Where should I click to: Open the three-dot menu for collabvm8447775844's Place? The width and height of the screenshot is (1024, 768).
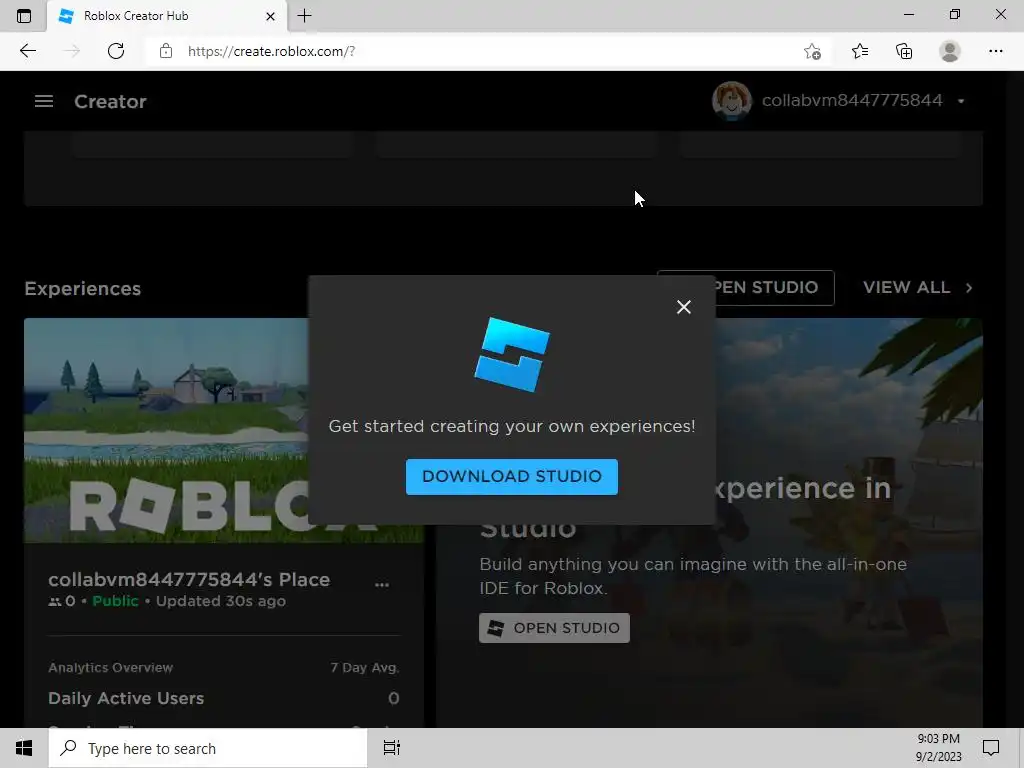coord(382,584)
